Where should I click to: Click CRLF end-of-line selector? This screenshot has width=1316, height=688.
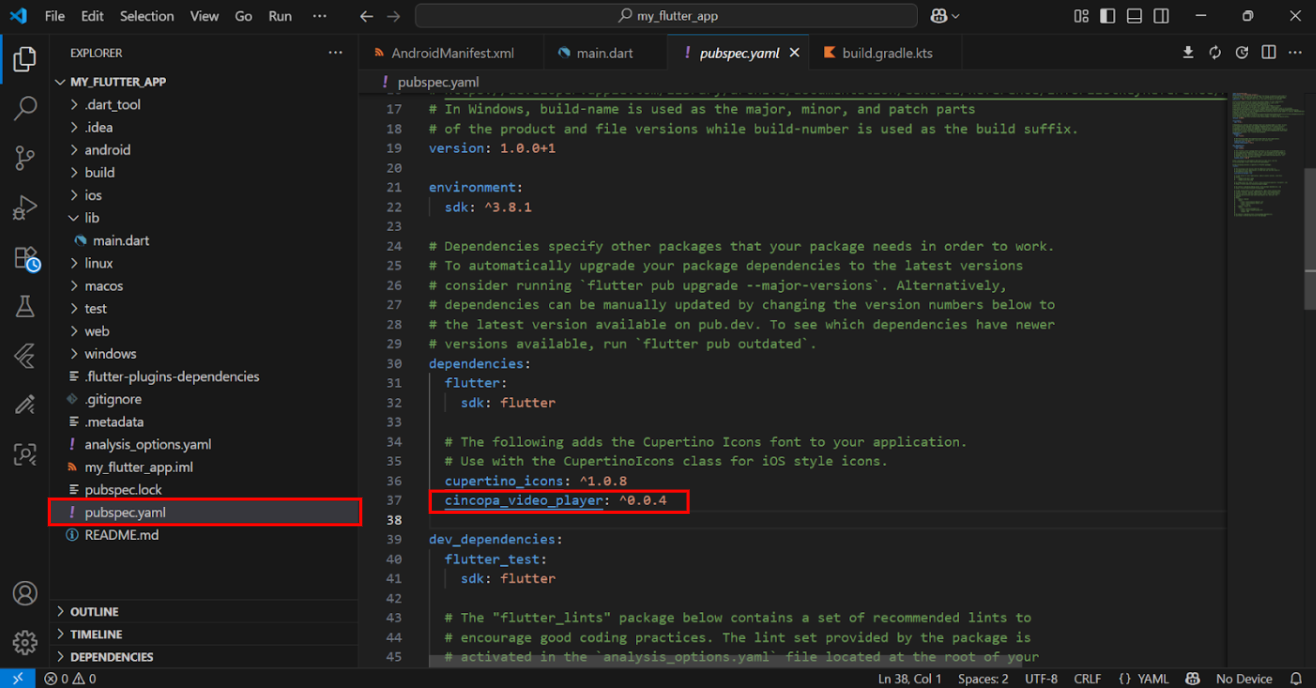(x=1087, y=678)
